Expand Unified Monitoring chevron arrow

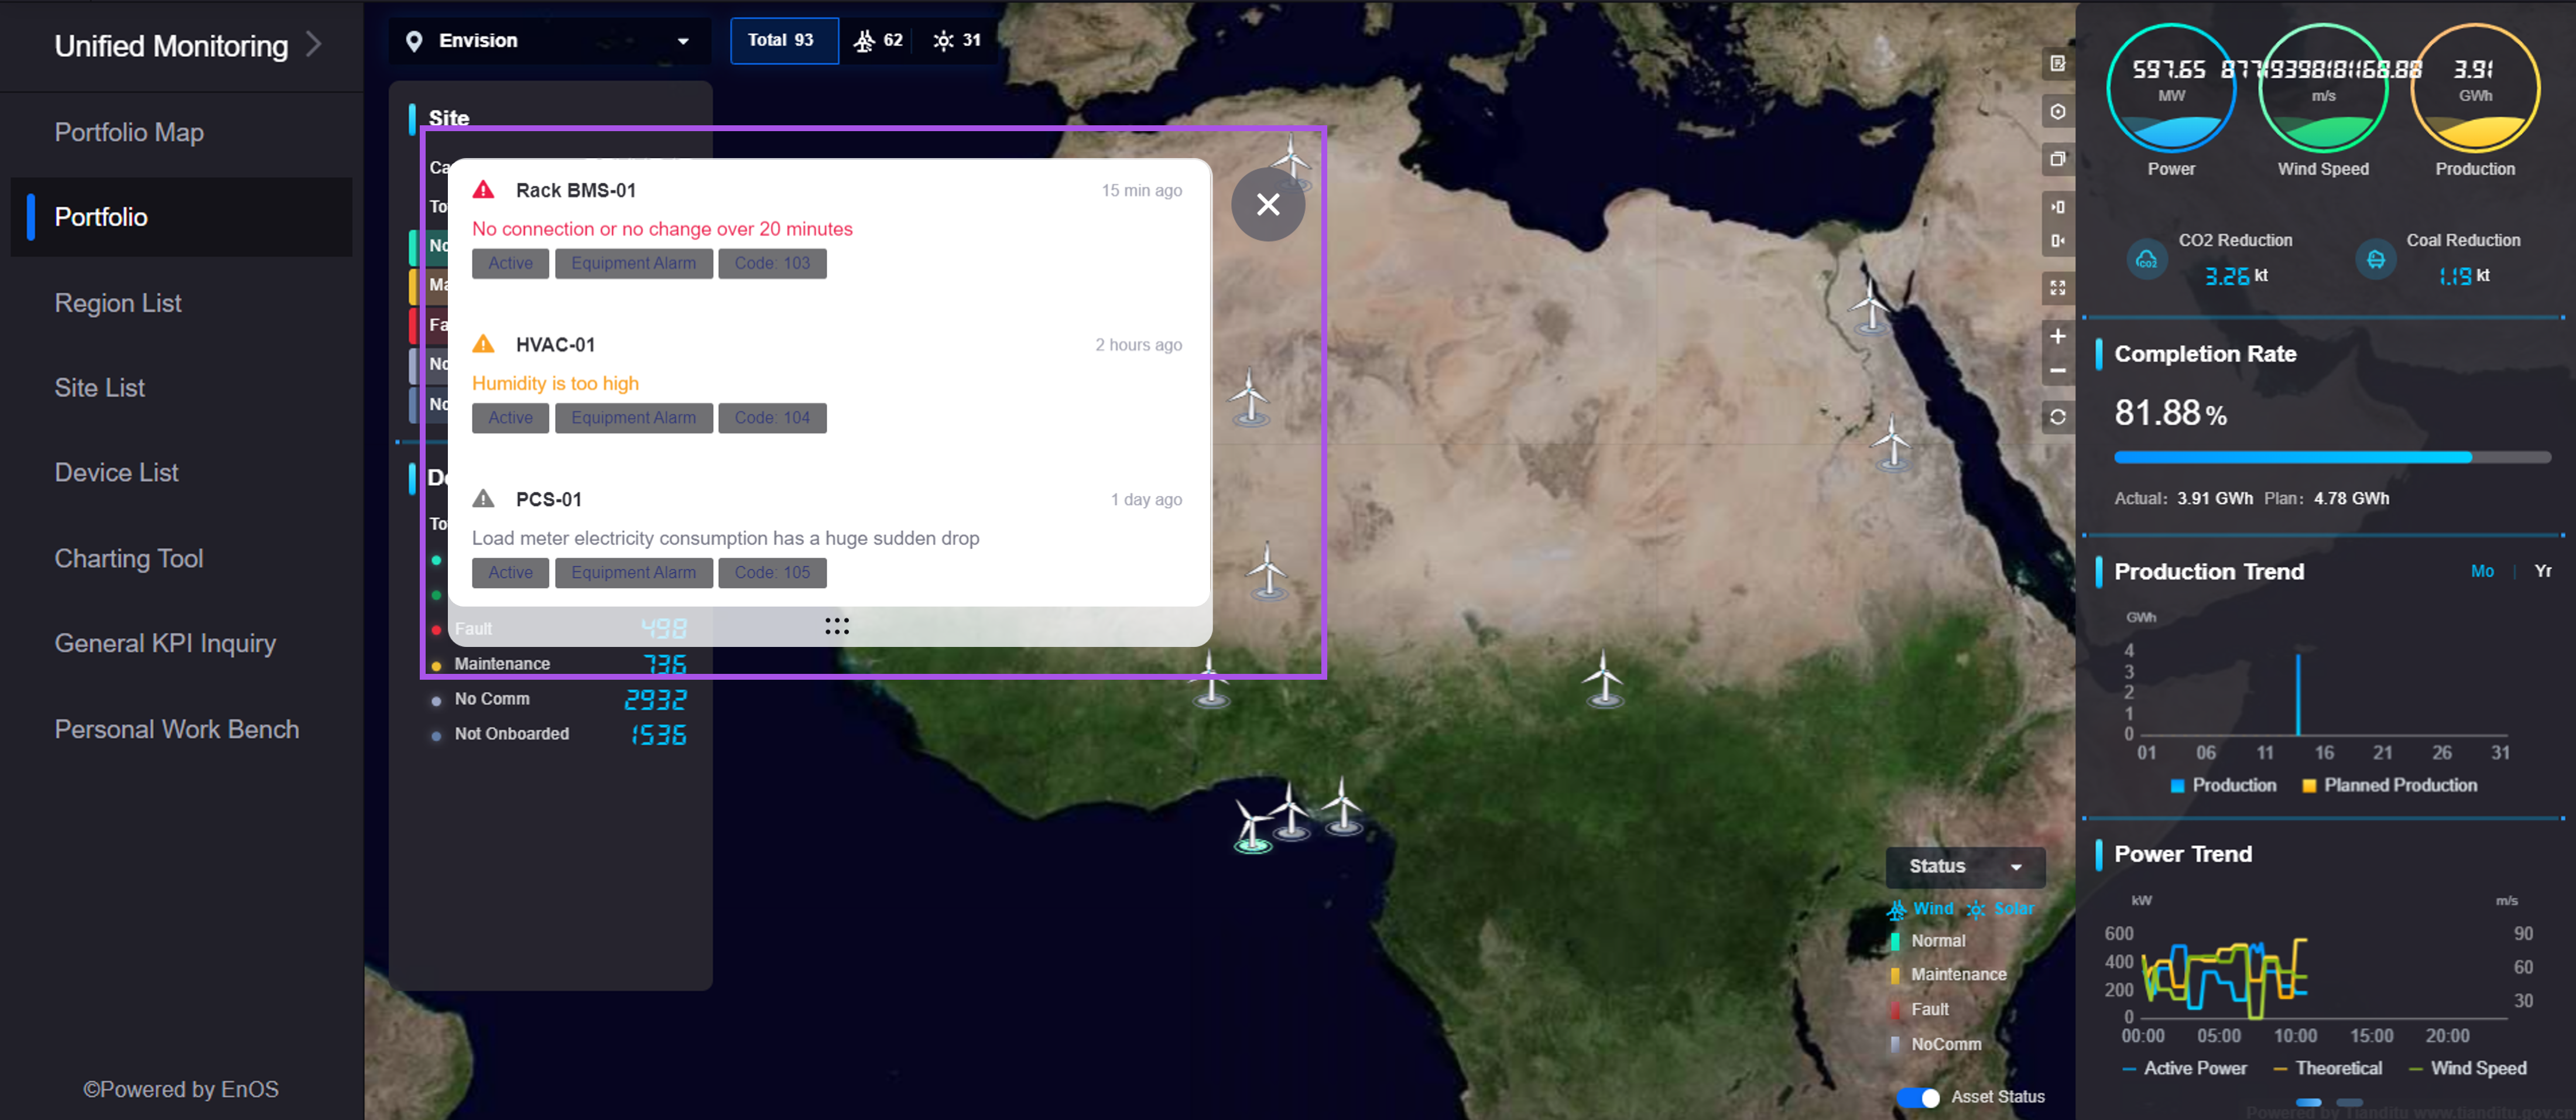pos(314,45)
